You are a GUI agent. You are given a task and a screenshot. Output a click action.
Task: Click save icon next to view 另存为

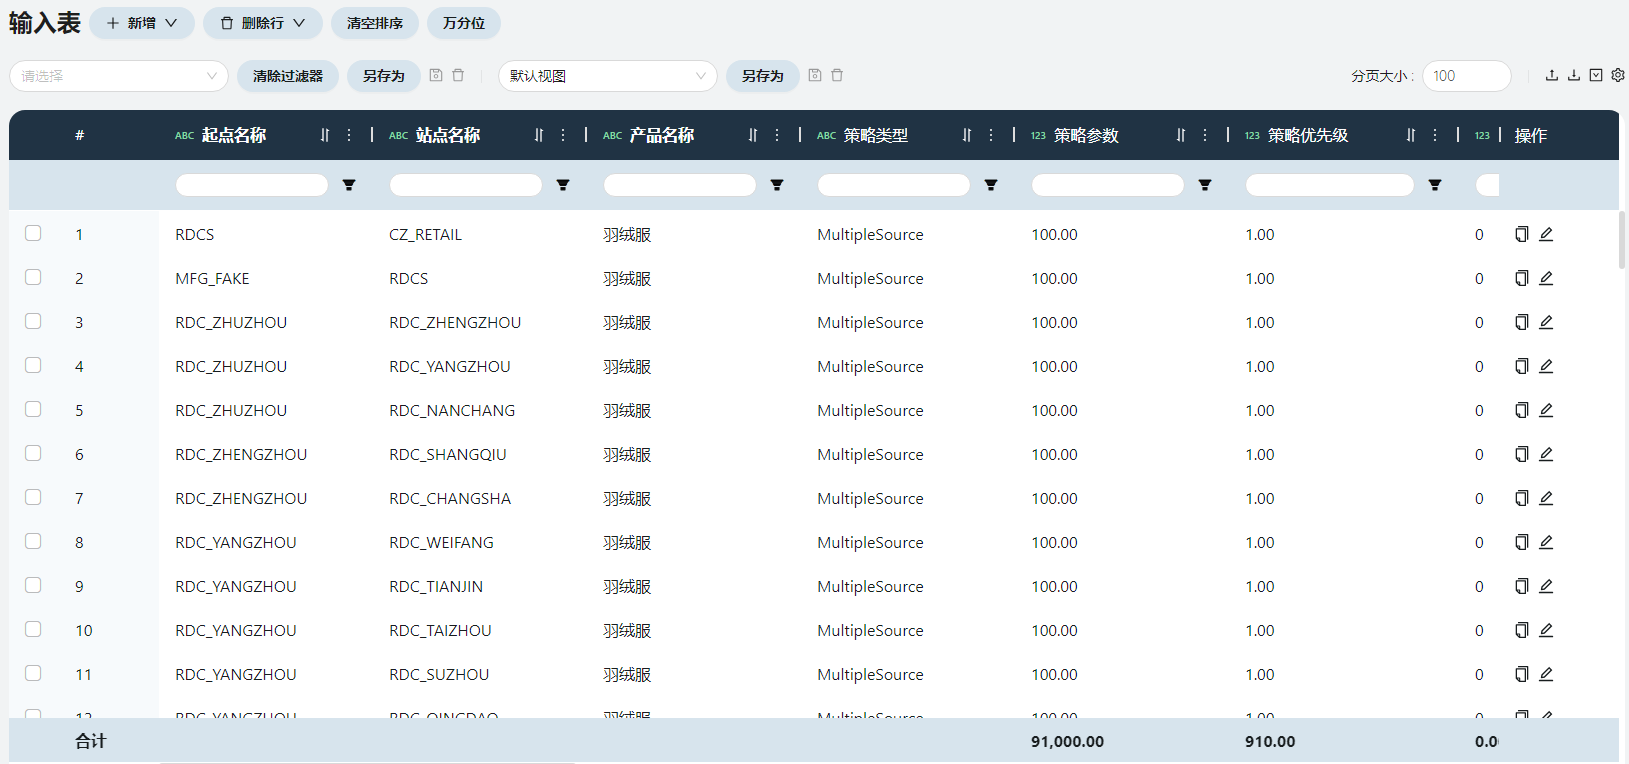(815, 75)
